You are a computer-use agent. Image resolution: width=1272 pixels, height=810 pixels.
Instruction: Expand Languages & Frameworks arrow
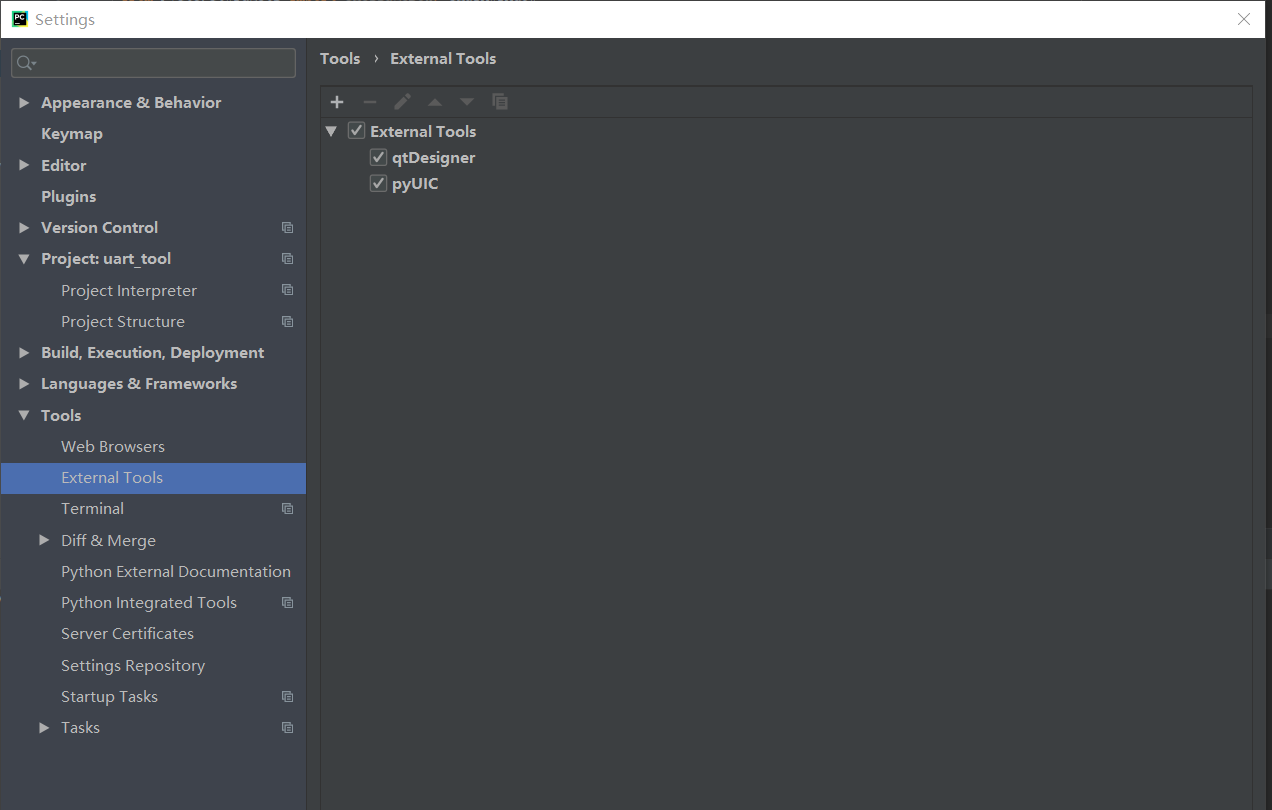(24, 384)
